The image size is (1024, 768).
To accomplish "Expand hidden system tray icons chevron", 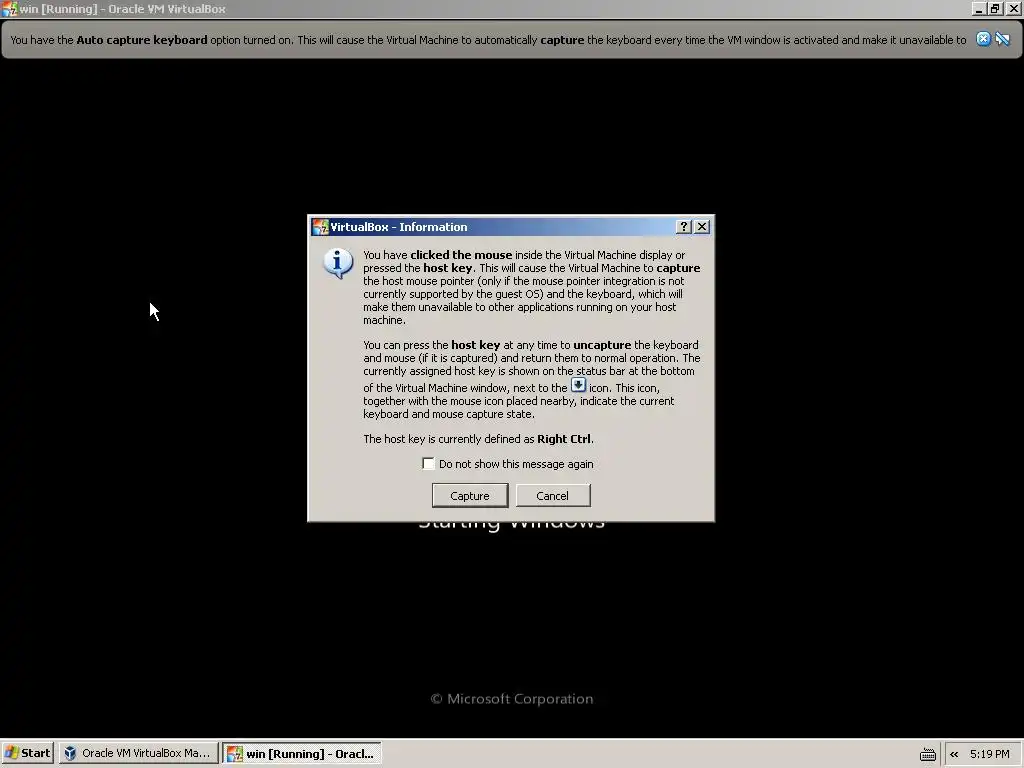I will point(954,754).
